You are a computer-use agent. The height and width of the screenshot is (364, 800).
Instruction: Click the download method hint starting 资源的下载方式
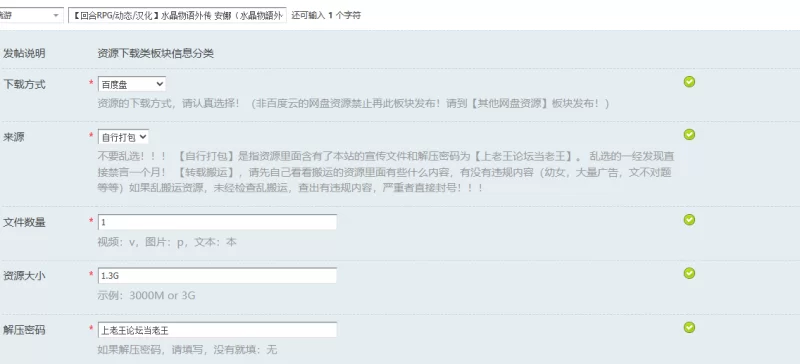(354, 103)
